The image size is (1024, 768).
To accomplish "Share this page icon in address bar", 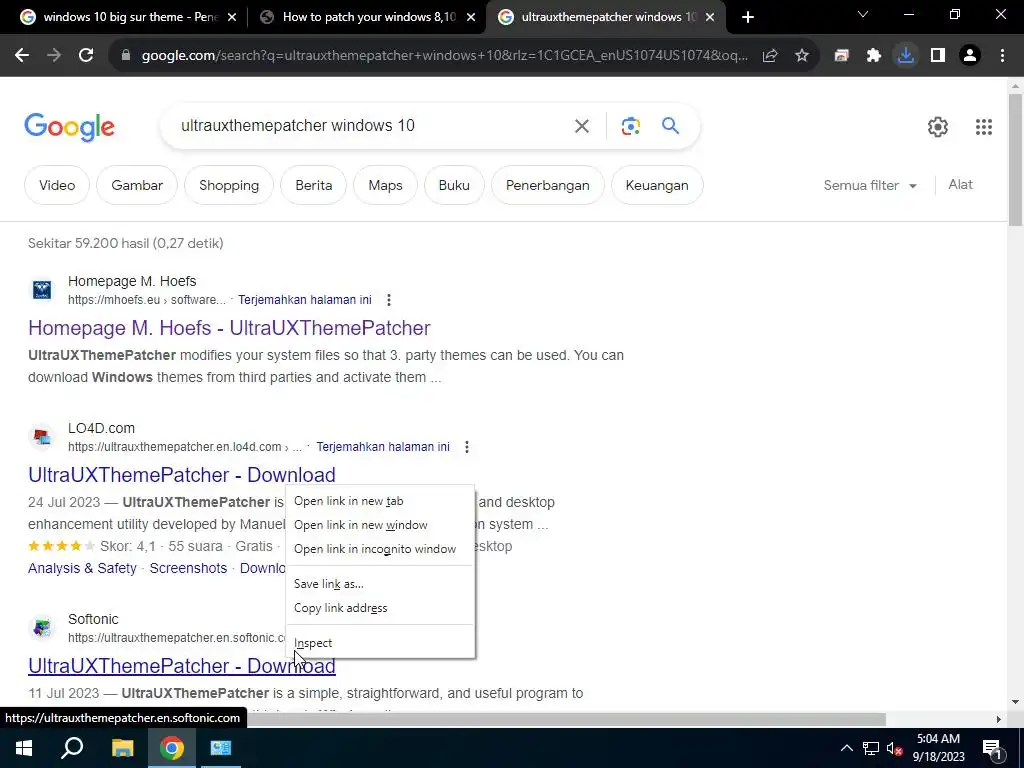I will (770, 56).
